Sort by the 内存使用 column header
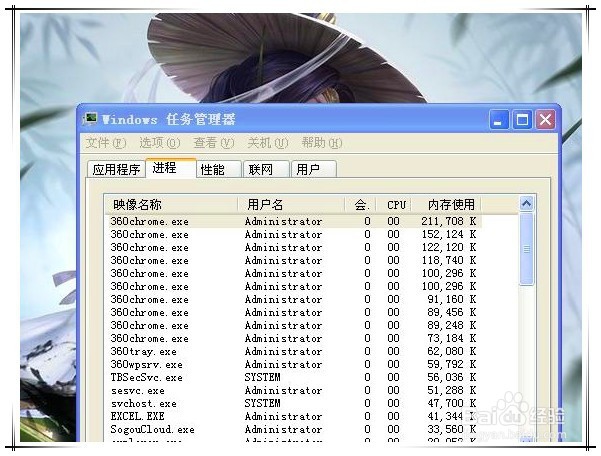The width and height of the screenshot is (601, 456). [446, 204]
